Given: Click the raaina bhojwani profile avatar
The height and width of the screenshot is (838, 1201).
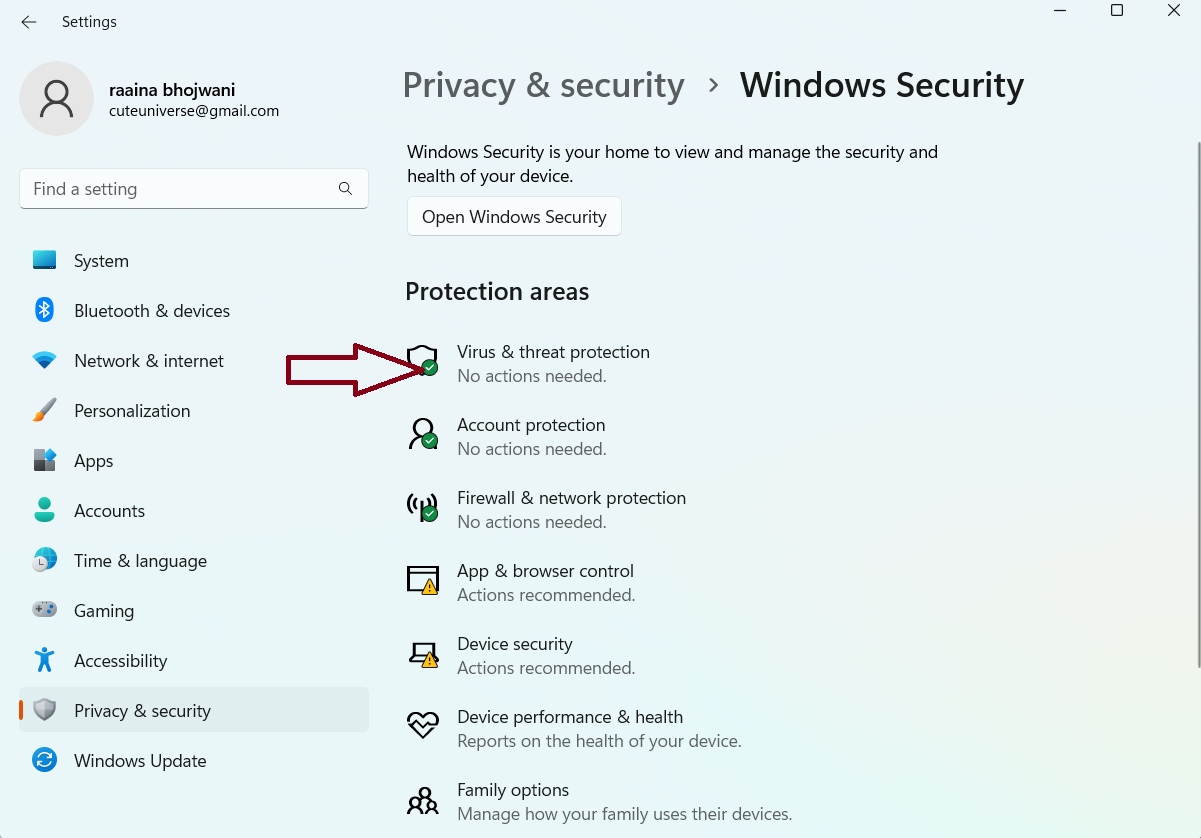Looking at the screenshot, I should pyautogui.click(x=57, y=98).
